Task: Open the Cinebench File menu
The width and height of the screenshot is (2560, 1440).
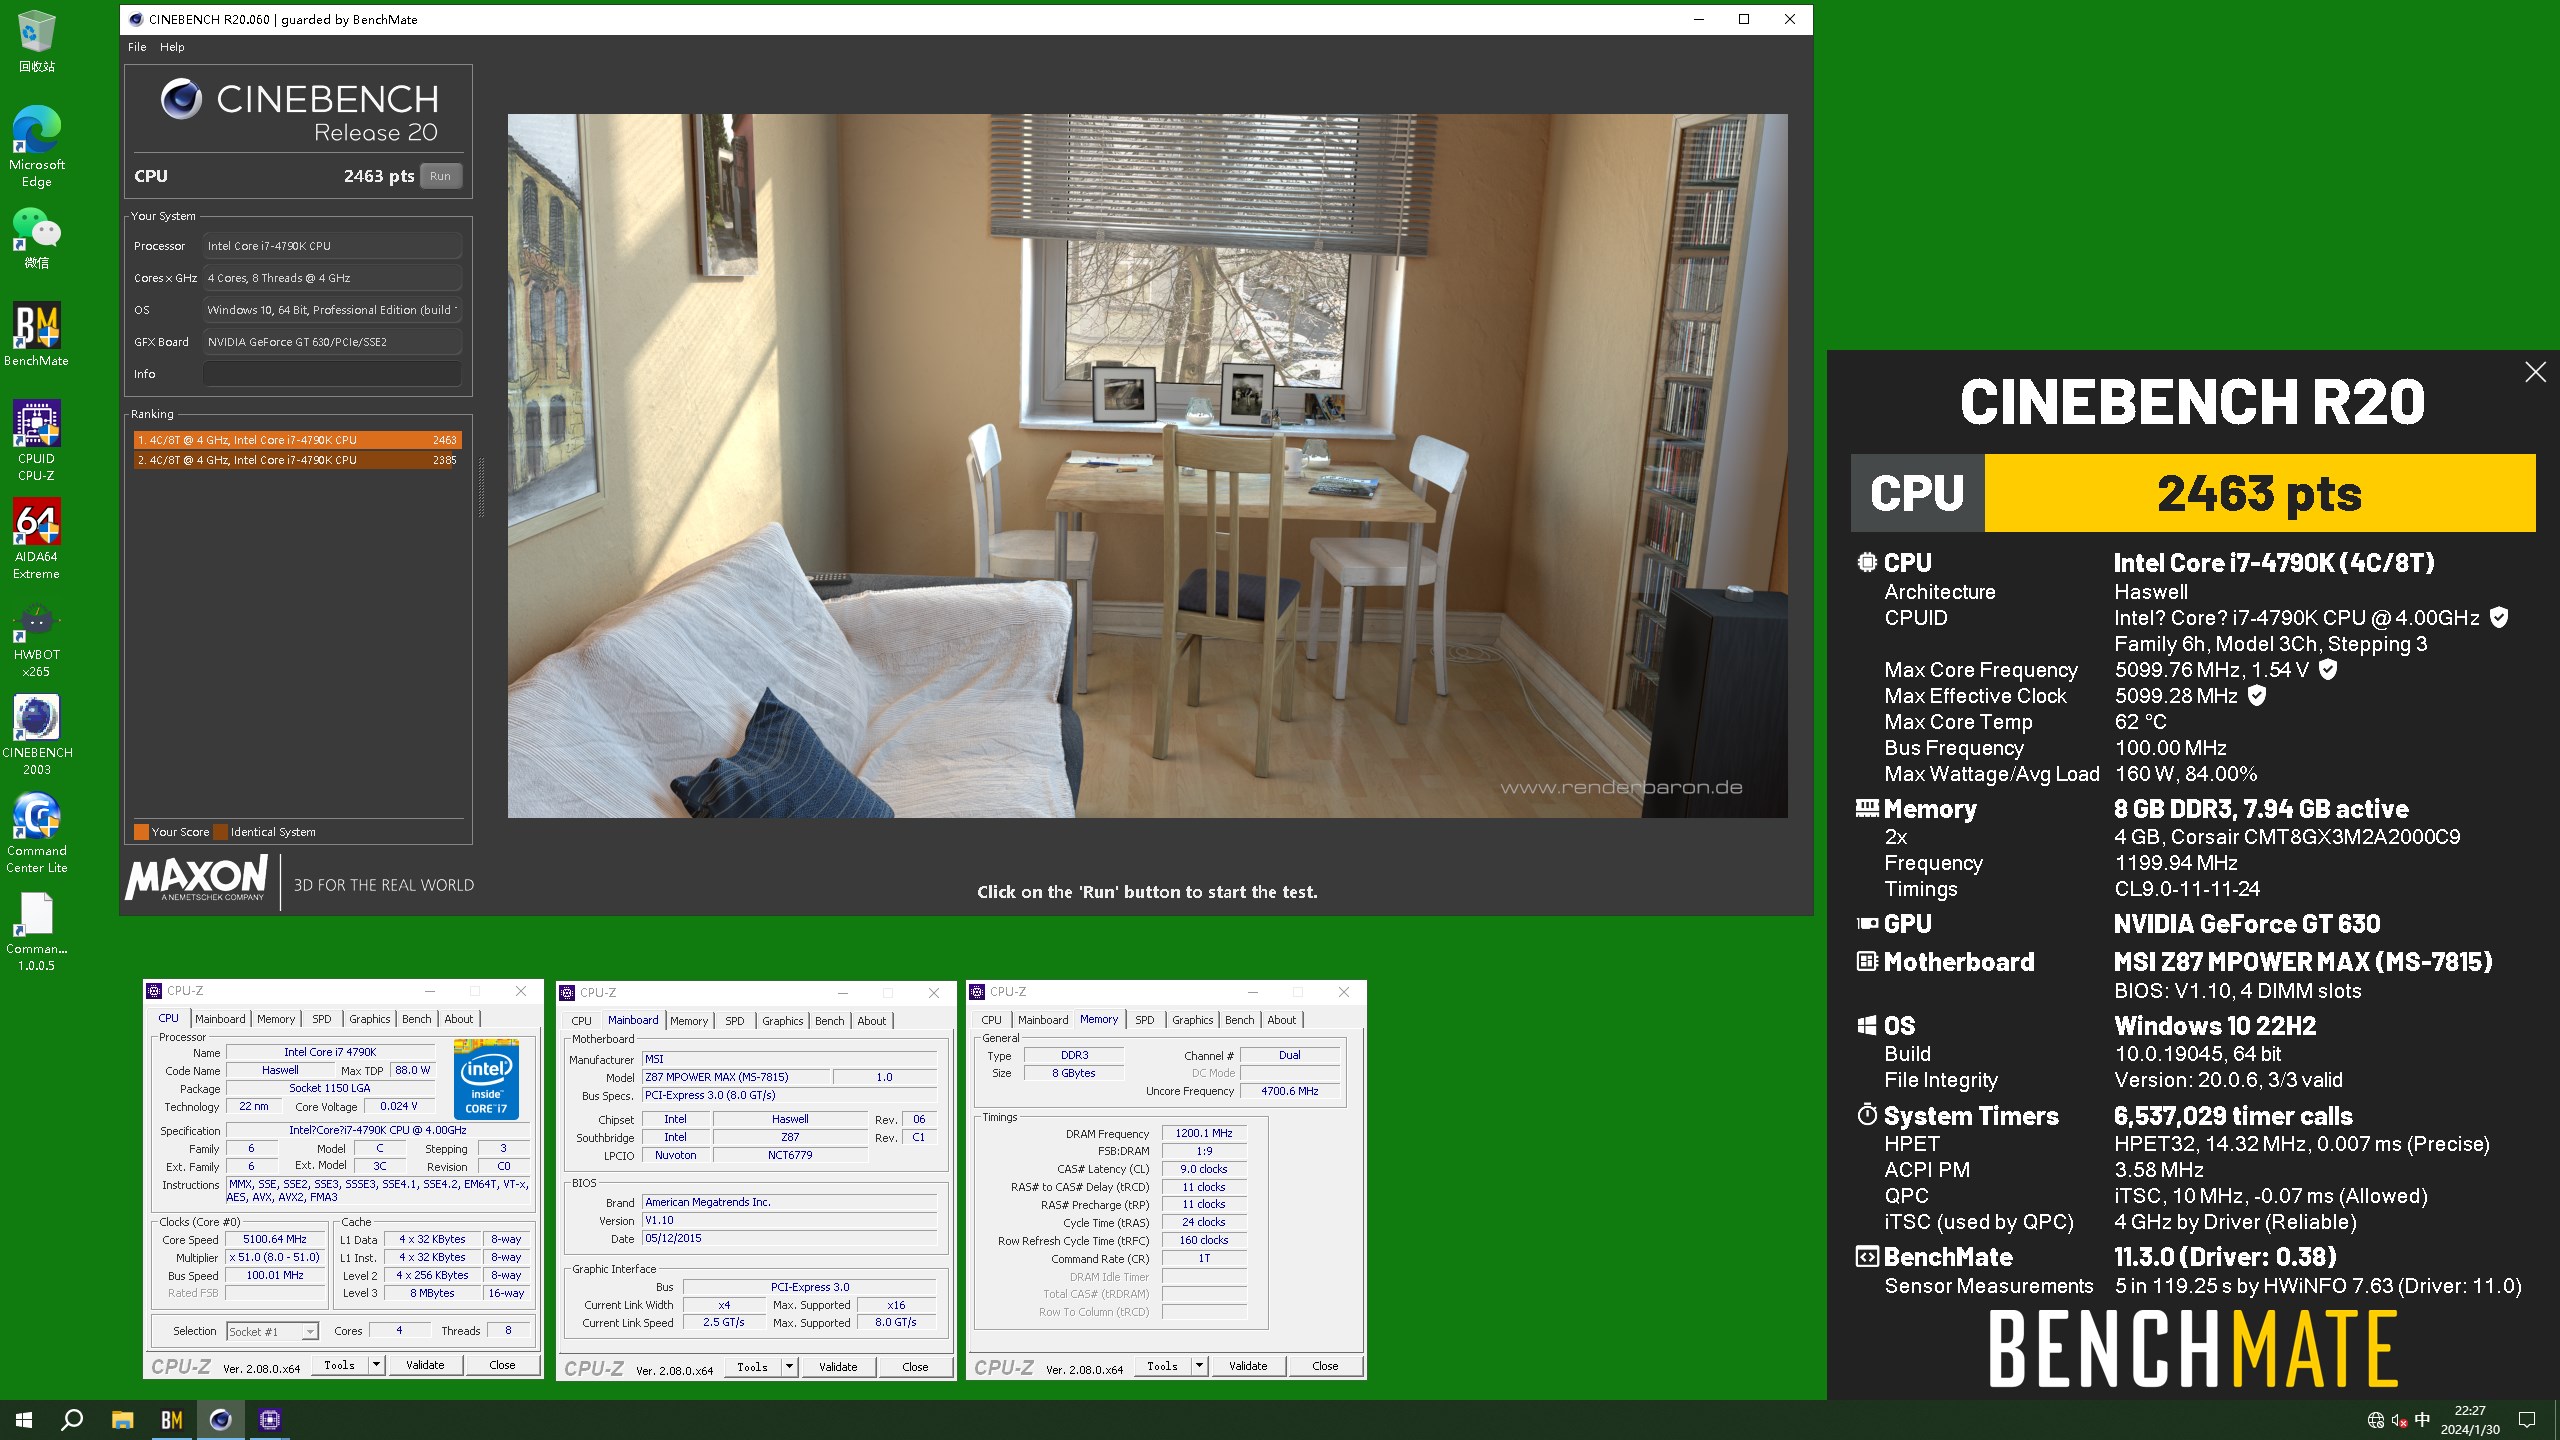Action: click(137, 47)
